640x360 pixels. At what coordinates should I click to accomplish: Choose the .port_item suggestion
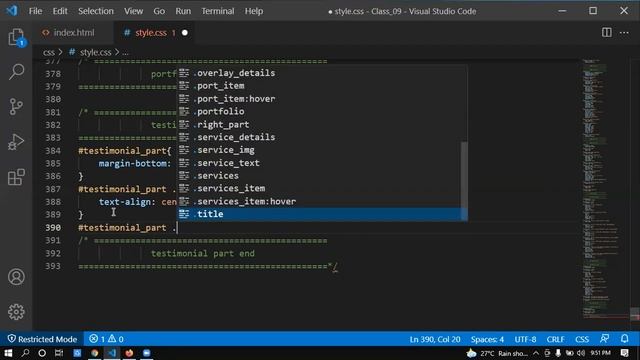(x=320, y=86)
